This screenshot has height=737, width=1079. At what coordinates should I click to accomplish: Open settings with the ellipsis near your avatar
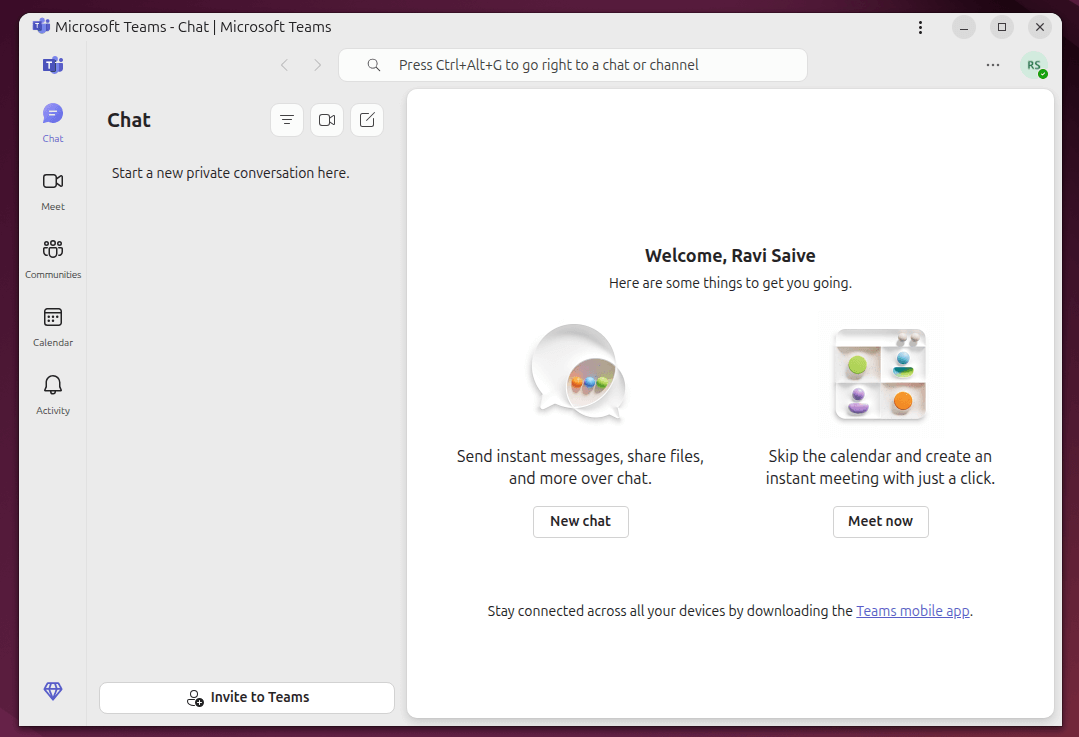pyautogui.click(x=992, y=64)
